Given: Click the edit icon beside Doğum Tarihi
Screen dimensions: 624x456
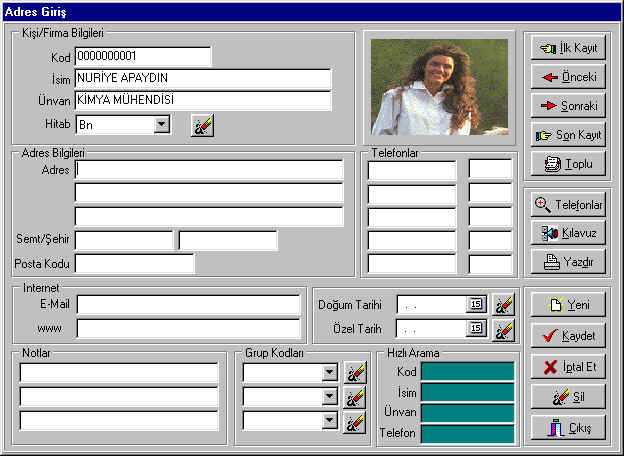Looking at the screenshot, I should point(503,304).
